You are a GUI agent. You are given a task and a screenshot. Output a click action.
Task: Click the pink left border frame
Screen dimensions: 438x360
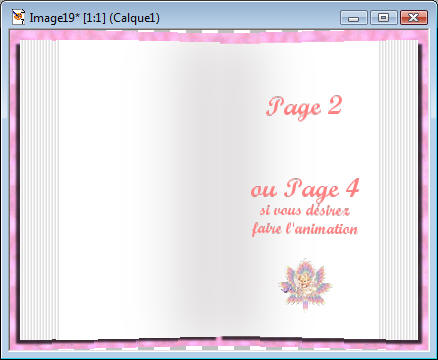(x=14, y=190)
